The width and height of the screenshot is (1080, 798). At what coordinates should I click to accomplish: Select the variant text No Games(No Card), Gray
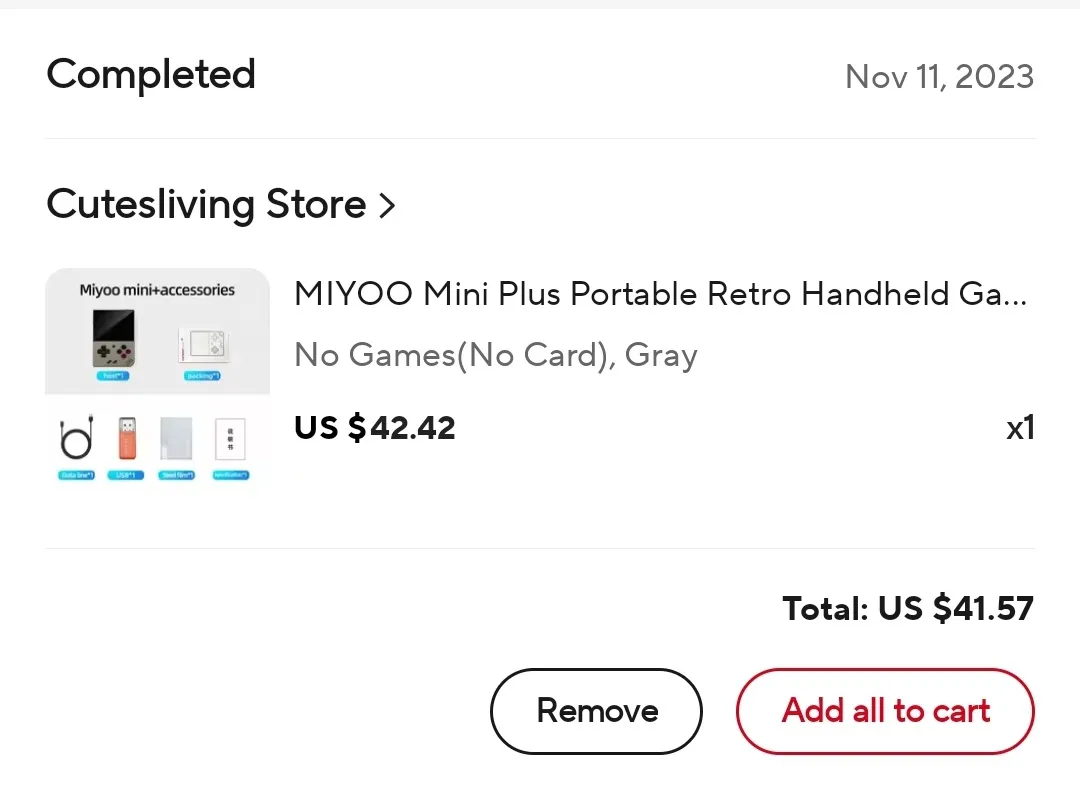(496, 355)
